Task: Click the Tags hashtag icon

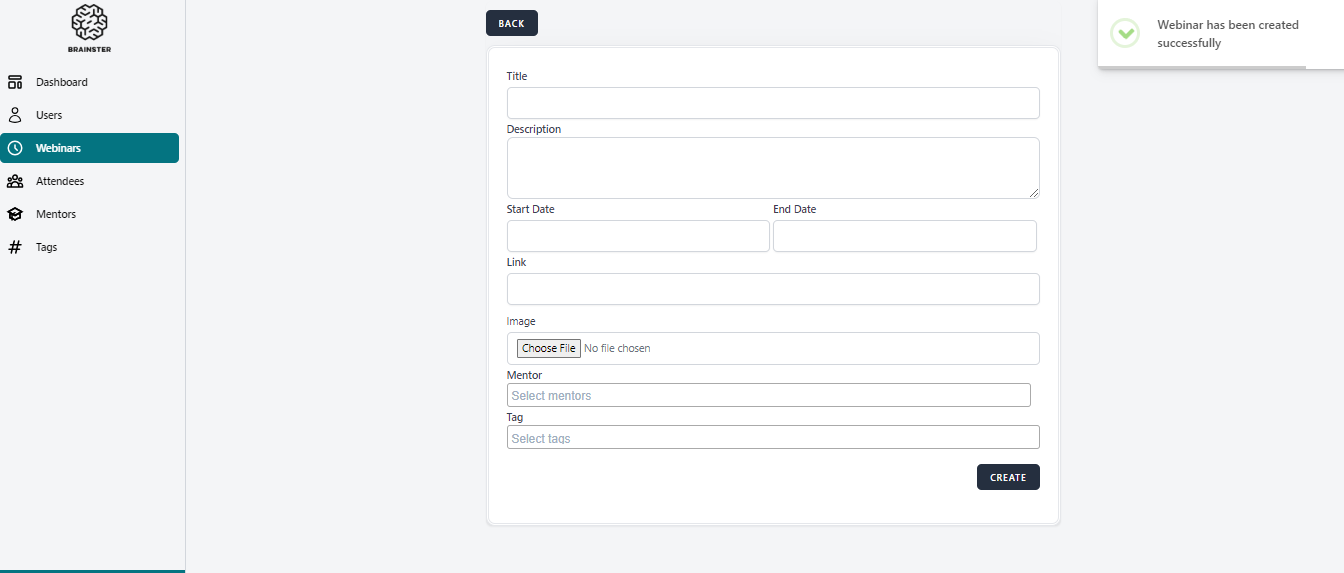Action: [x=15, y=247]
